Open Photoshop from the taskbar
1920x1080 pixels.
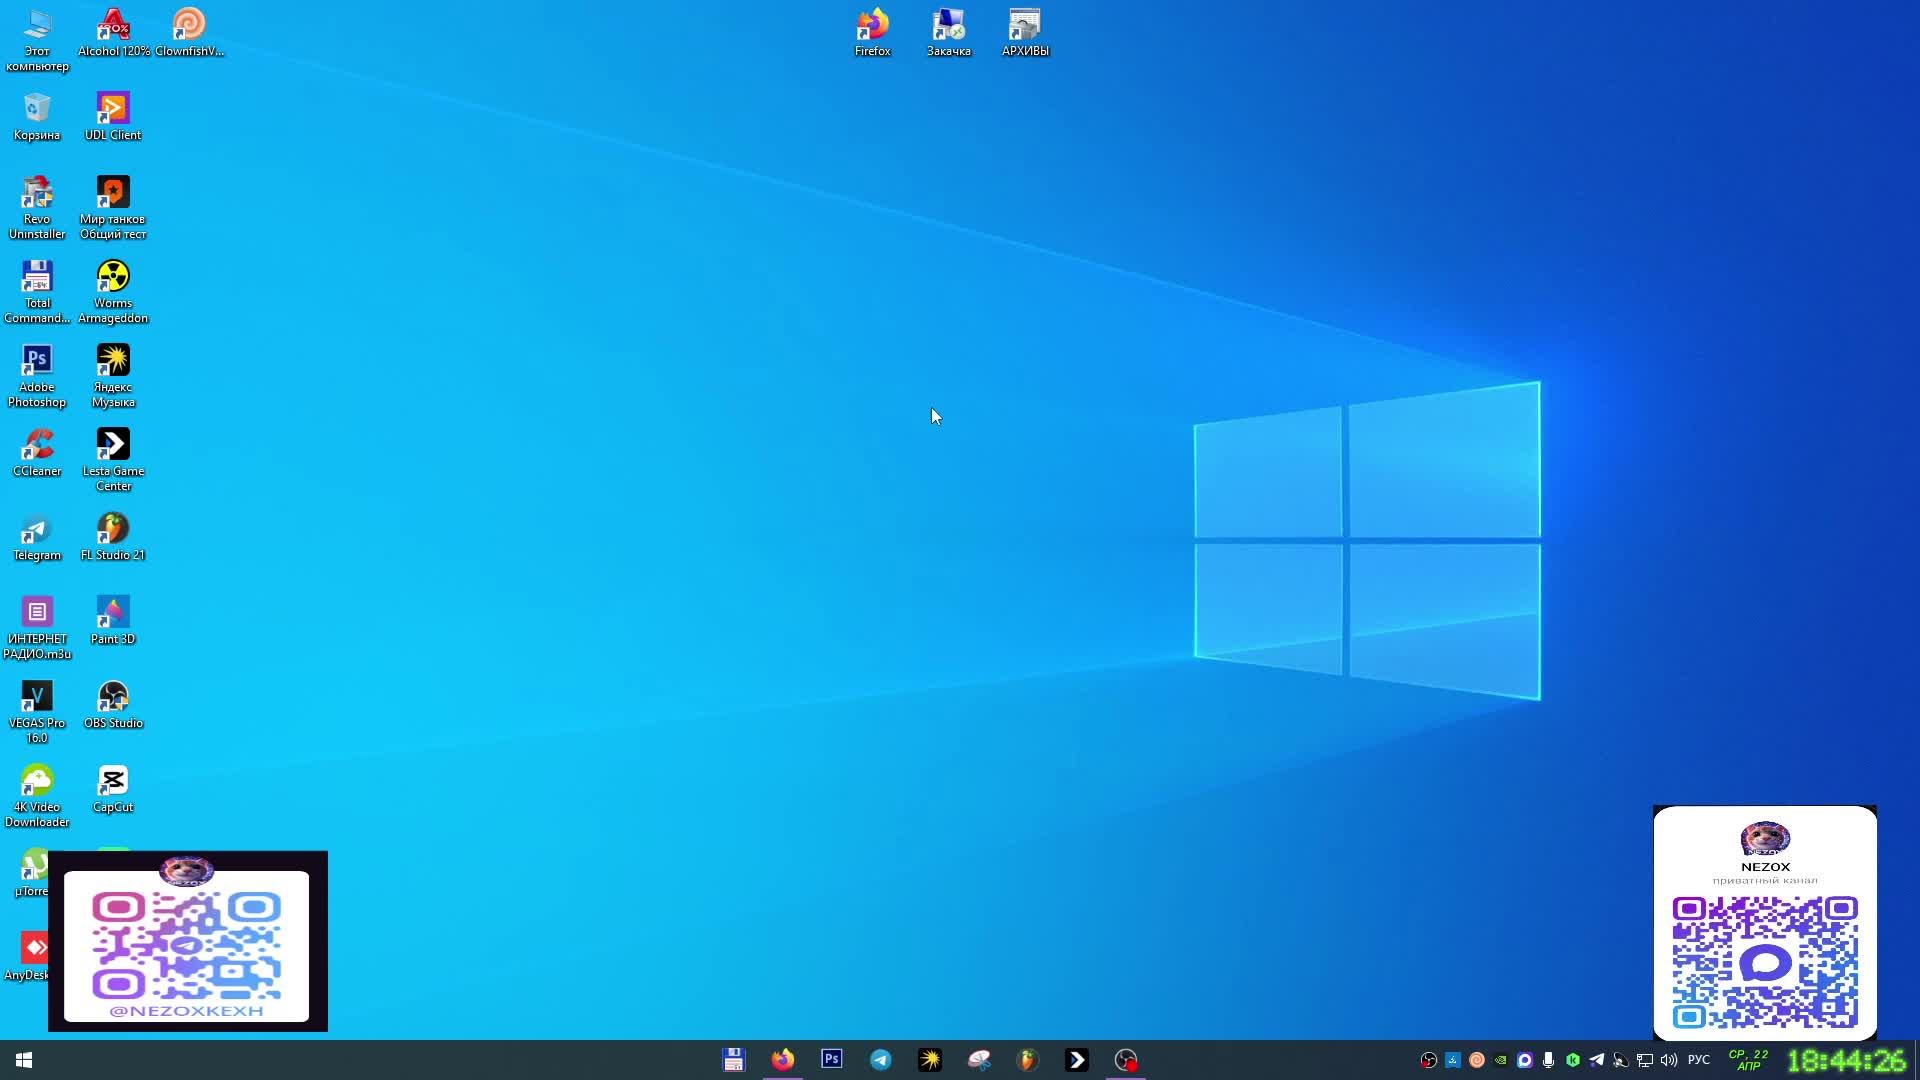click(831, 1060)
